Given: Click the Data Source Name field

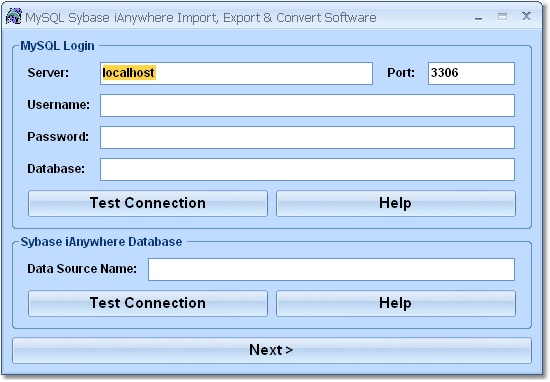Looking at the screenshot, I should pos(331,269).
